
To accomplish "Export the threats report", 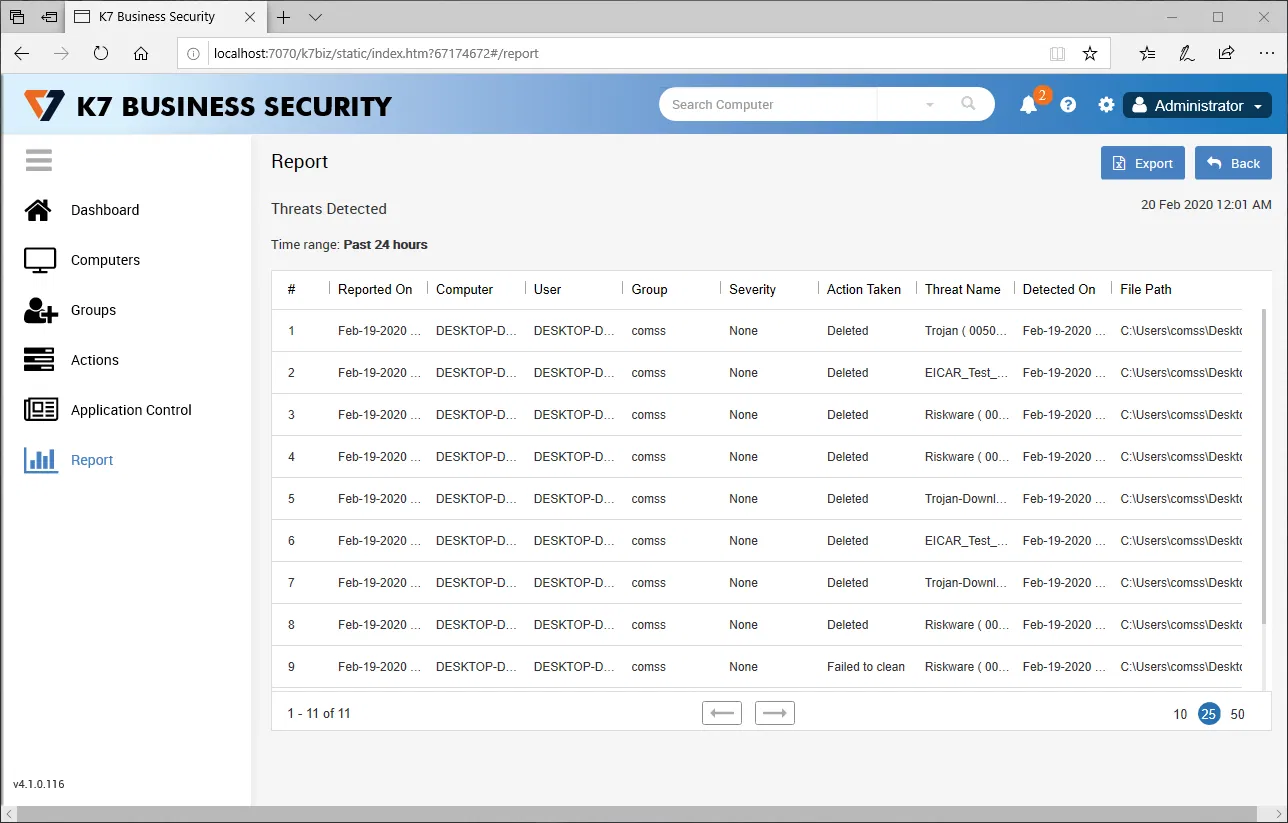I will tap(1143, 163).
